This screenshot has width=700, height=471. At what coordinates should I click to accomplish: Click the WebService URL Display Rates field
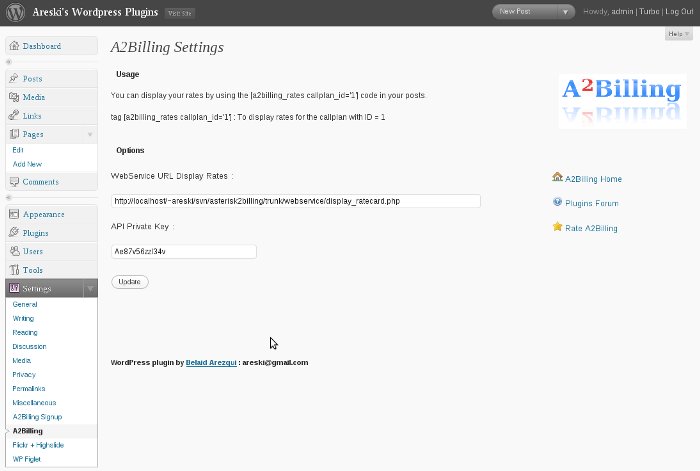(x=295, y=201)
